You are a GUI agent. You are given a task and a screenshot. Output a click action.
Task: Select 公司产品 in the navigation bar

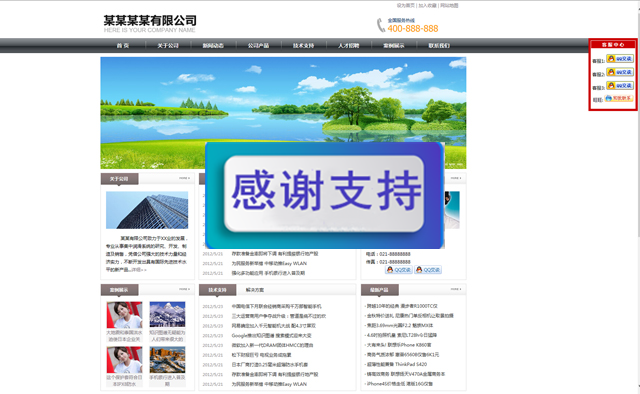coord(258,46)
